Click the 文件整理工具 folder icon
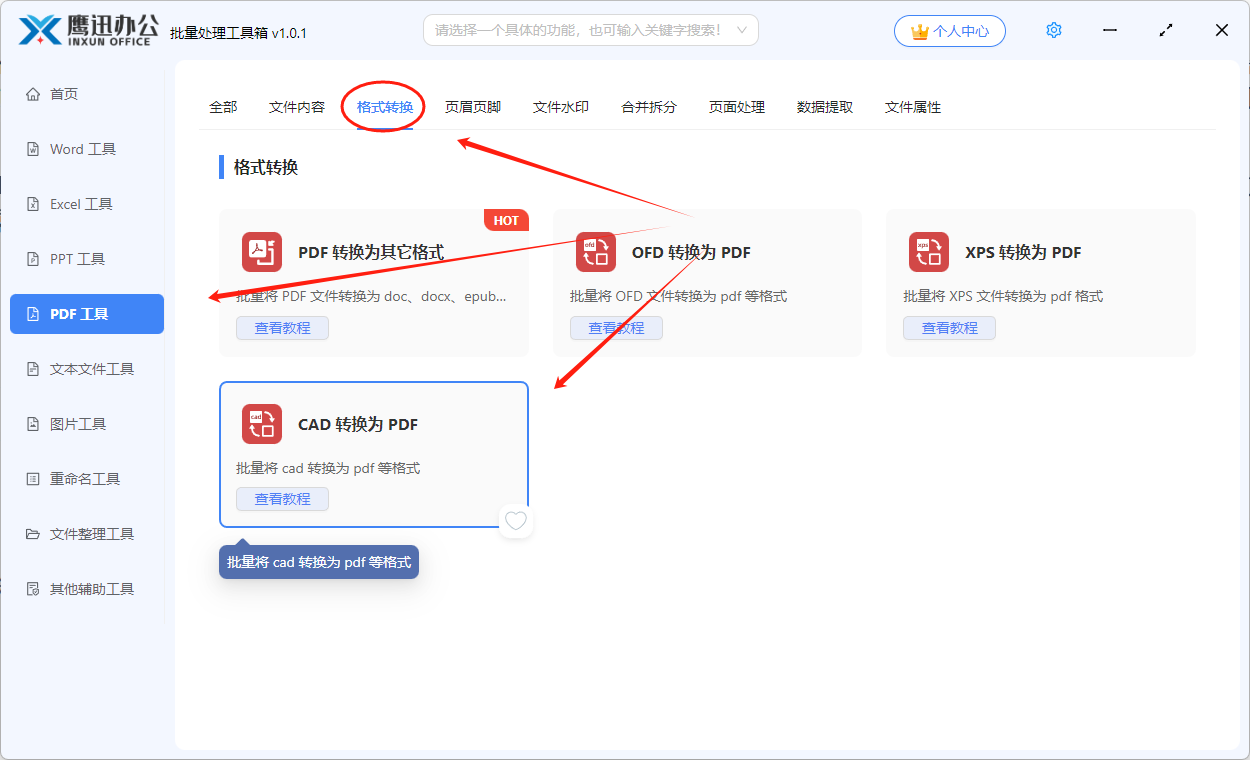 coord(33,534)
